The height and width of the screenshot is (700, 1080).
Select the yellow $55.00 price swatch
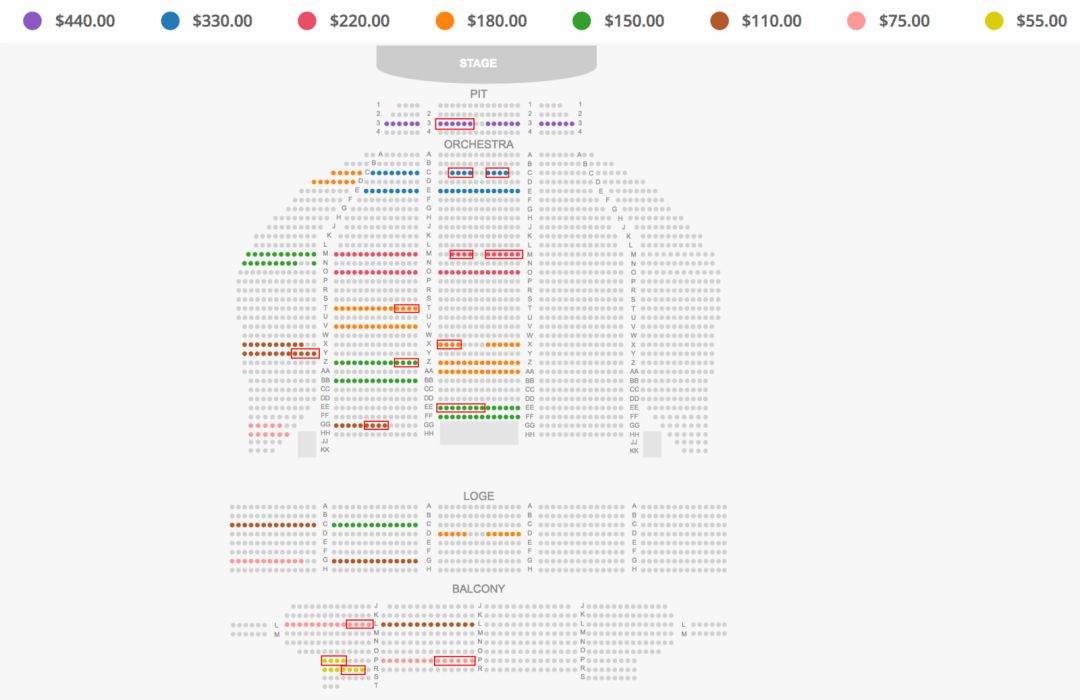(994, 21)
